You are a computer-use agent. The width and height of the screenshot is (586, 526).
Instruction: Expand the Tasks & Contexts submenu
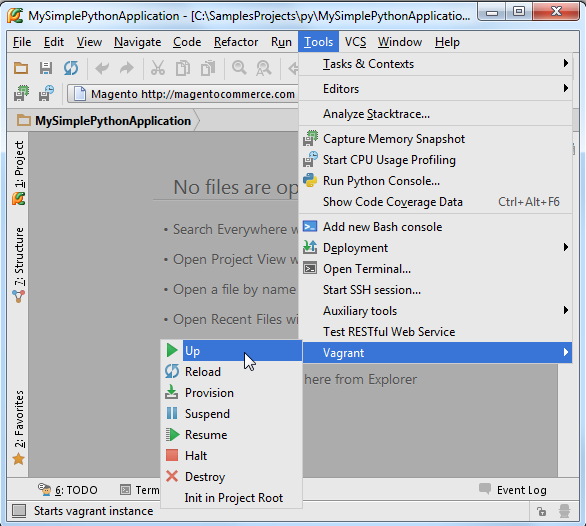436,64
